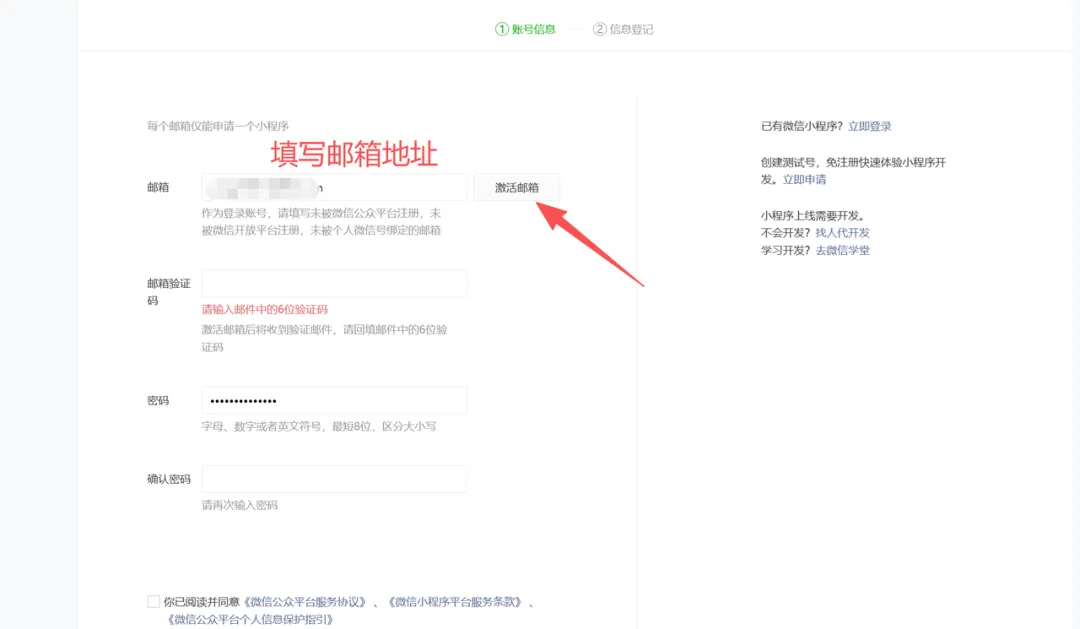Click the 确认密码 confirm password field
Viewport: 1080px width, 629px height.
[334, 479]
